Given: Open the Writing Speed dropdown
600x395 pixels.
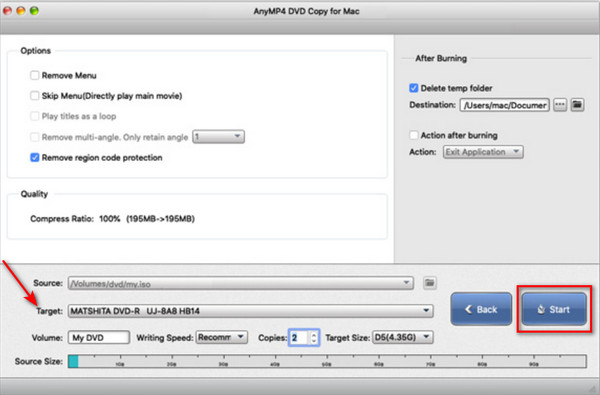Looking at the screenshot, I should tap(222, 337).
